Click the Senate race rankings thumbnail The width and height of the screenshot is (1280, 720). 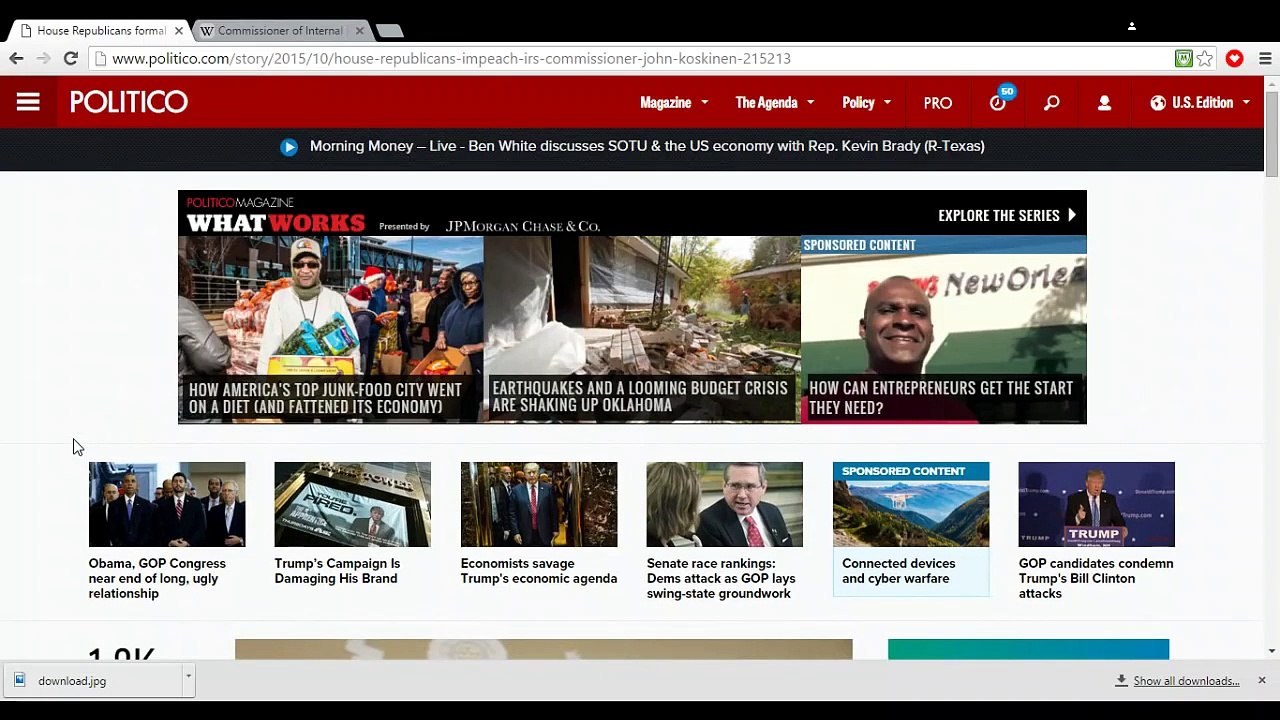point(725,504)
